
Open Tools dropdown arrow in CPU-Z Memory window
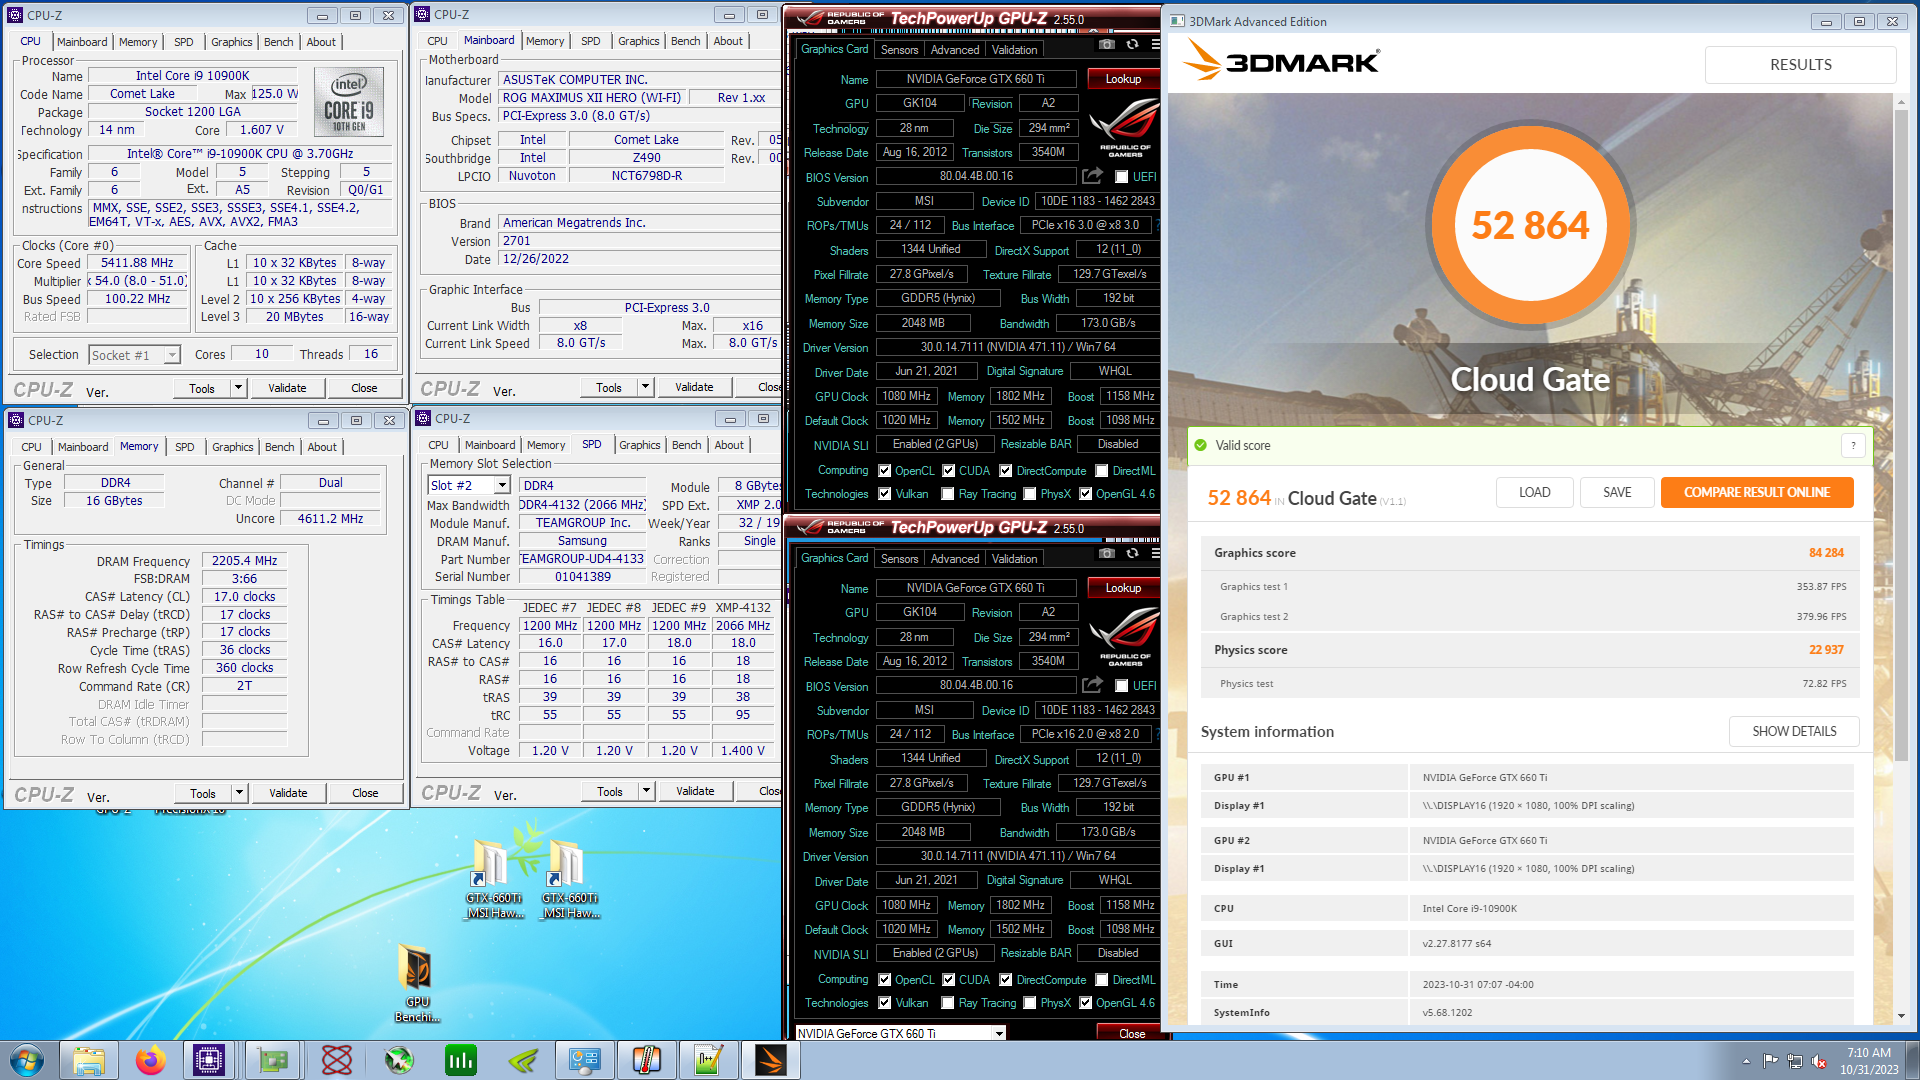pos(239,793)
